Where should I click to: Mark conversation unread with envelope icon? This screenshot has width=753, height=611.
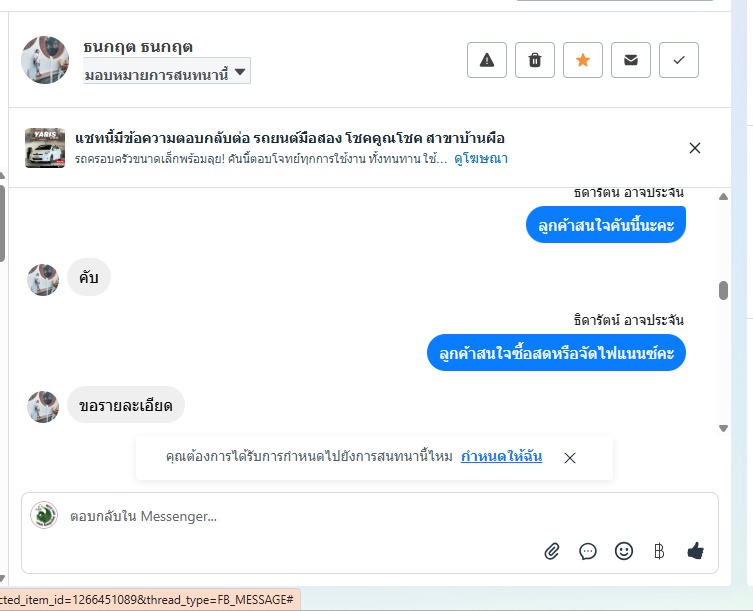pos(631,60)
